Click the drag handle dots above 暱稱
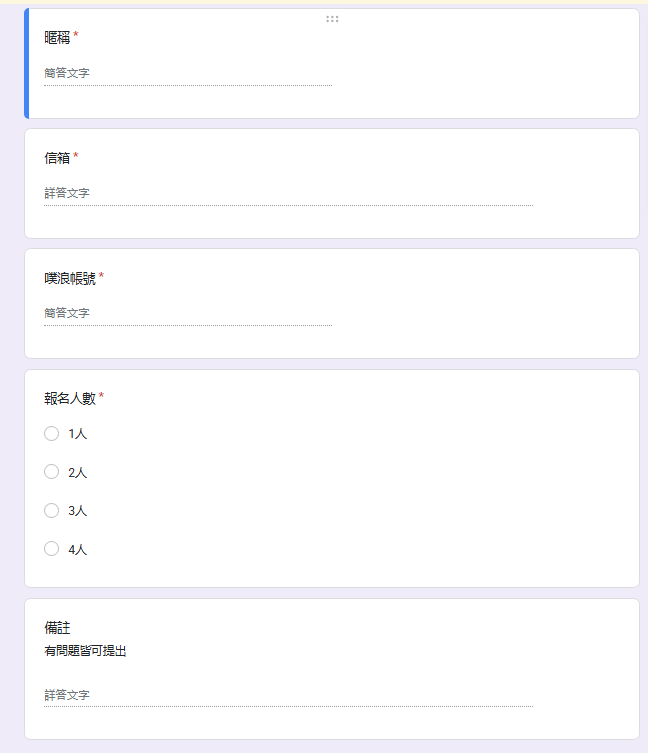This screenshot has height=753, width=648. pyautogui.click(x=332, y=19)
